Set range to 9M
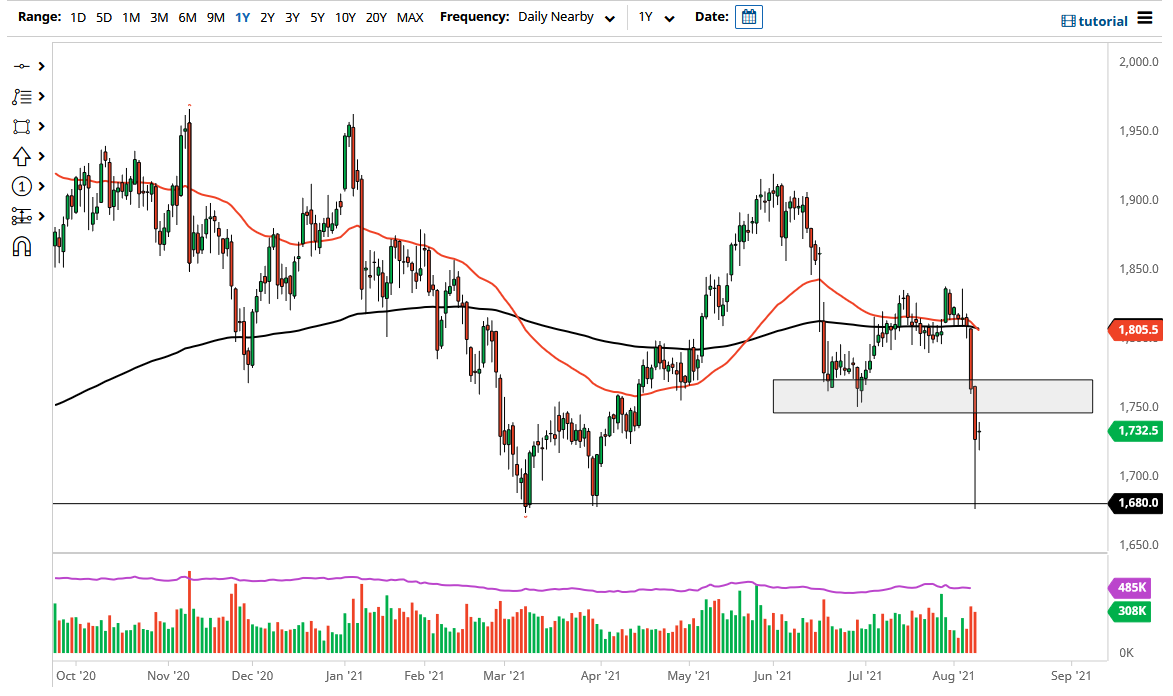The width and height of the screenshot is (1173, 696). [215, 17]
